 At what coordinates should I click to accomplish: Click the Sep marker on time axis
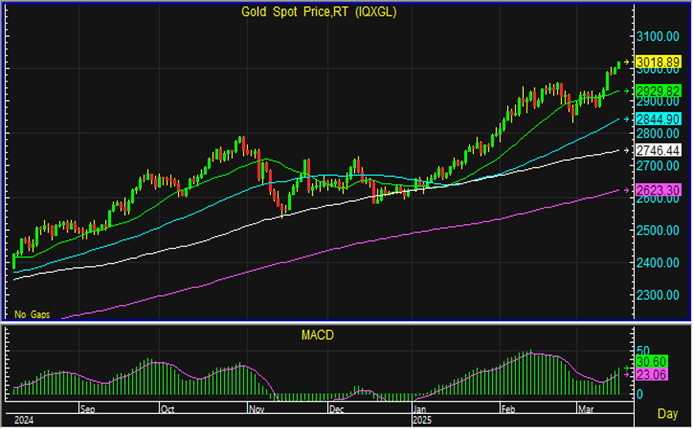[x=88, y=409]
